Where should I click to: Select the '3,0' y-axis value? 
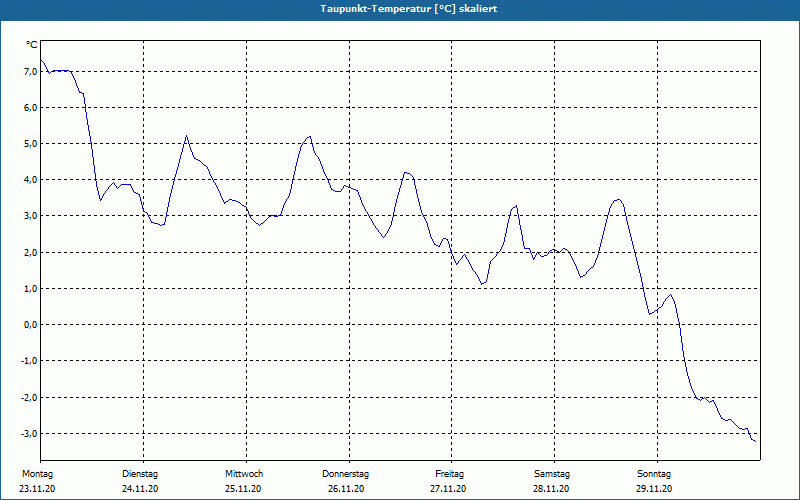[x=30, y=216]
